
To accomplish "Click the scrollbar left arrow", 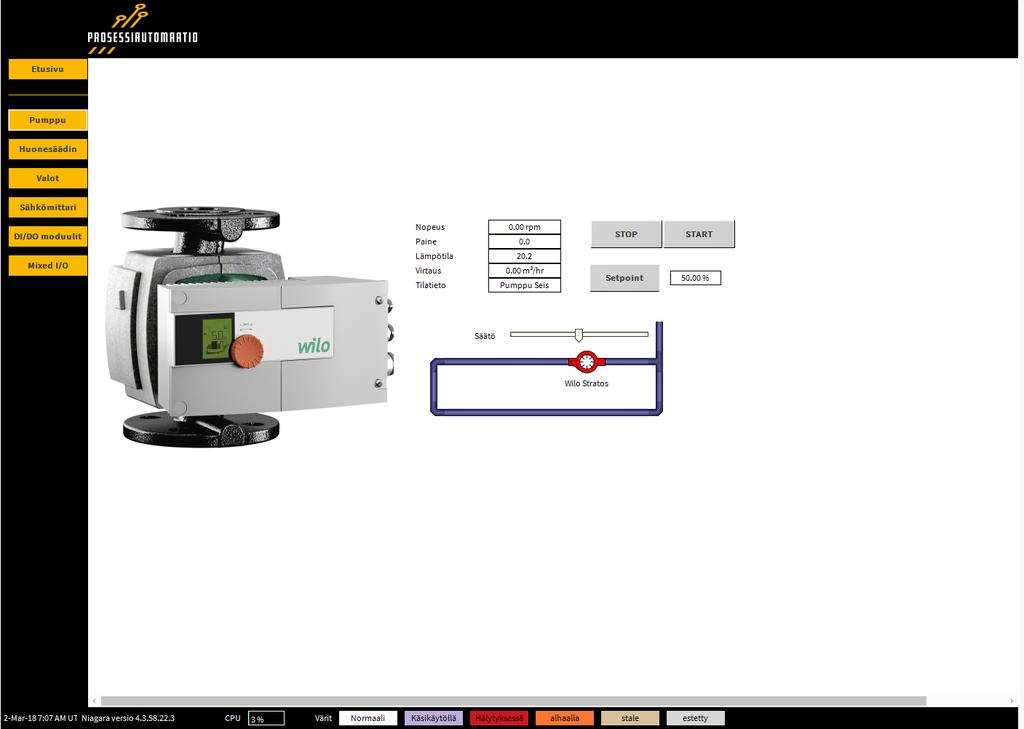I will coord(94,701).
